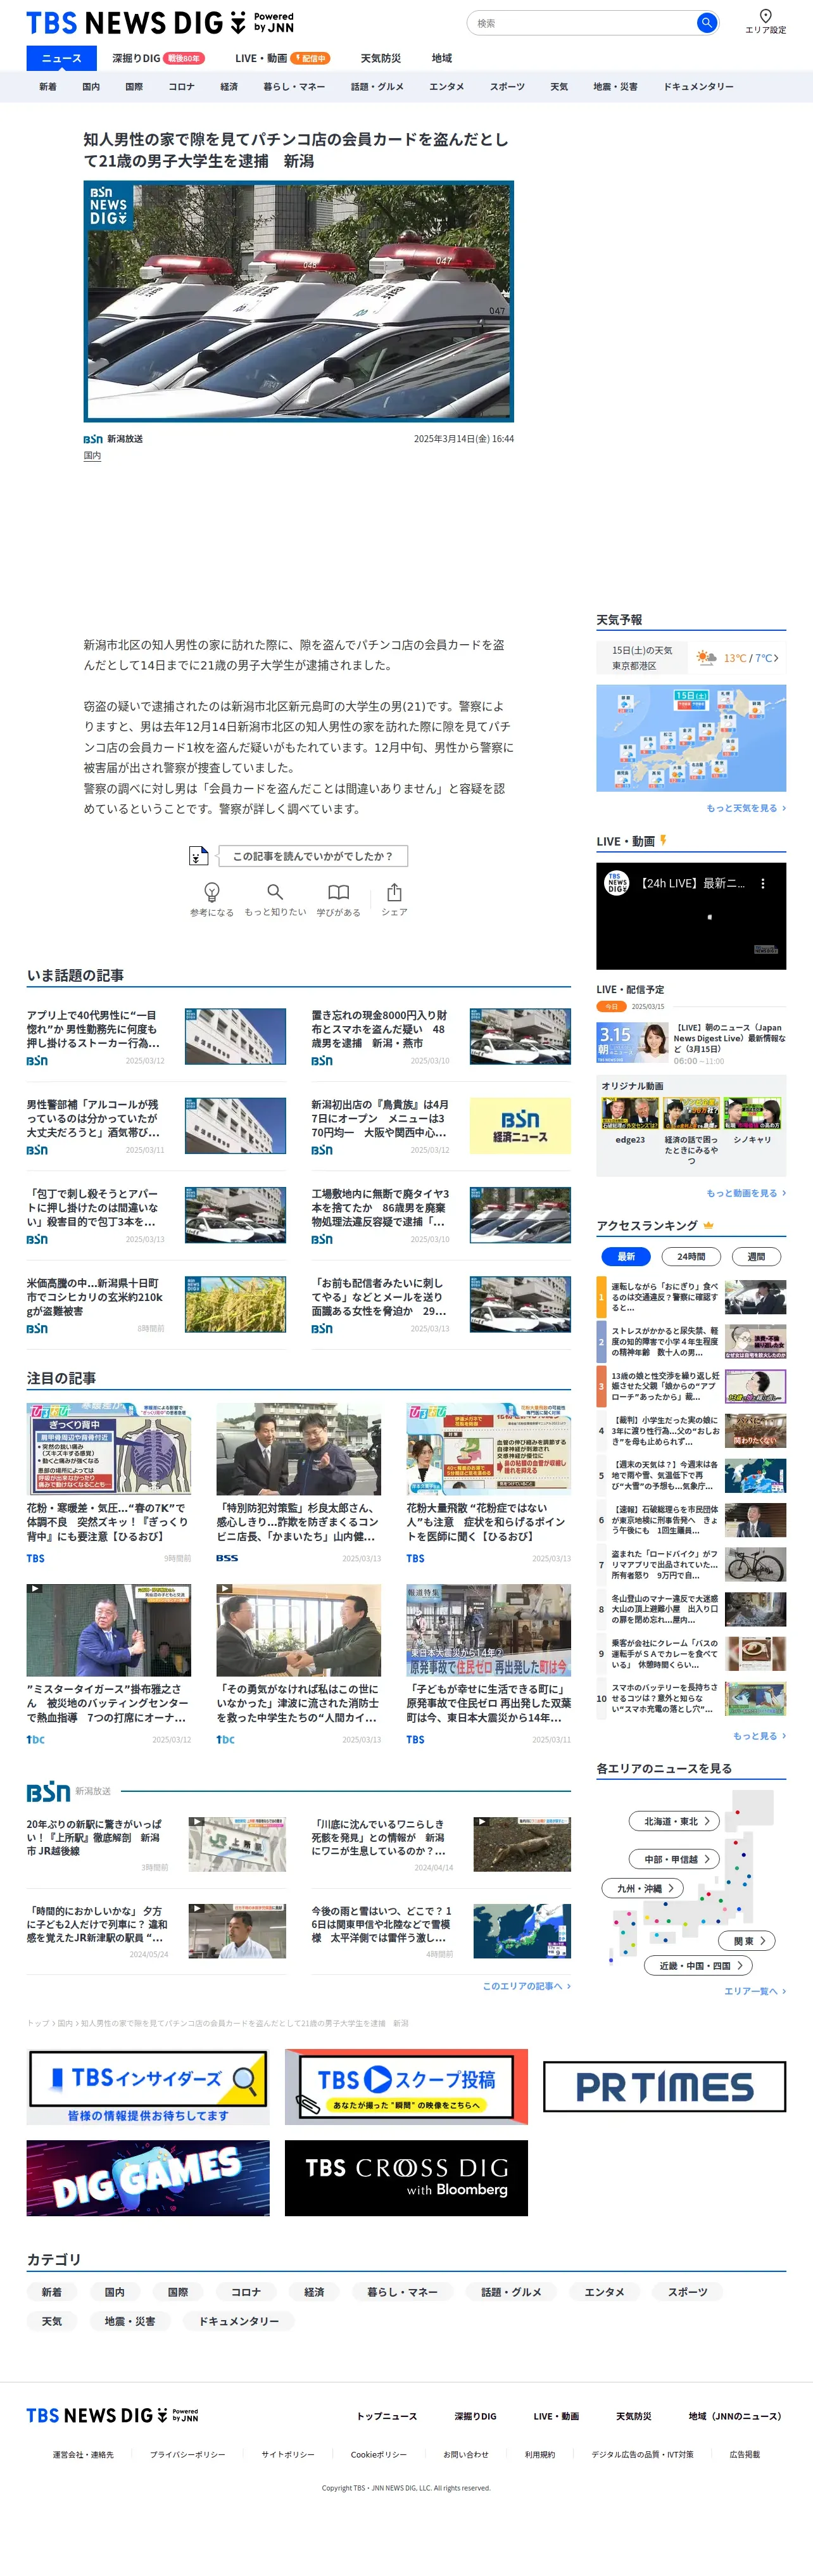Open the シノキャリ original video thumbnail
The image size is (813, 2576).
(752, 1114)
